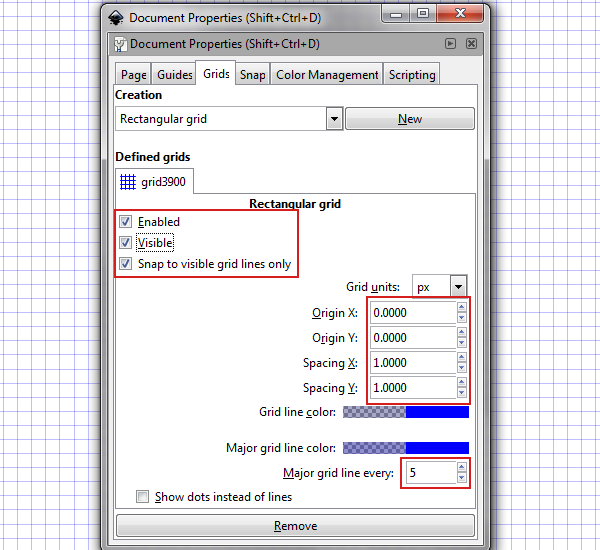The height and width of the screenshot is (550, 600).
Task: Toggle Snap to visible grid lines only
Action: (x=125, y=264)
